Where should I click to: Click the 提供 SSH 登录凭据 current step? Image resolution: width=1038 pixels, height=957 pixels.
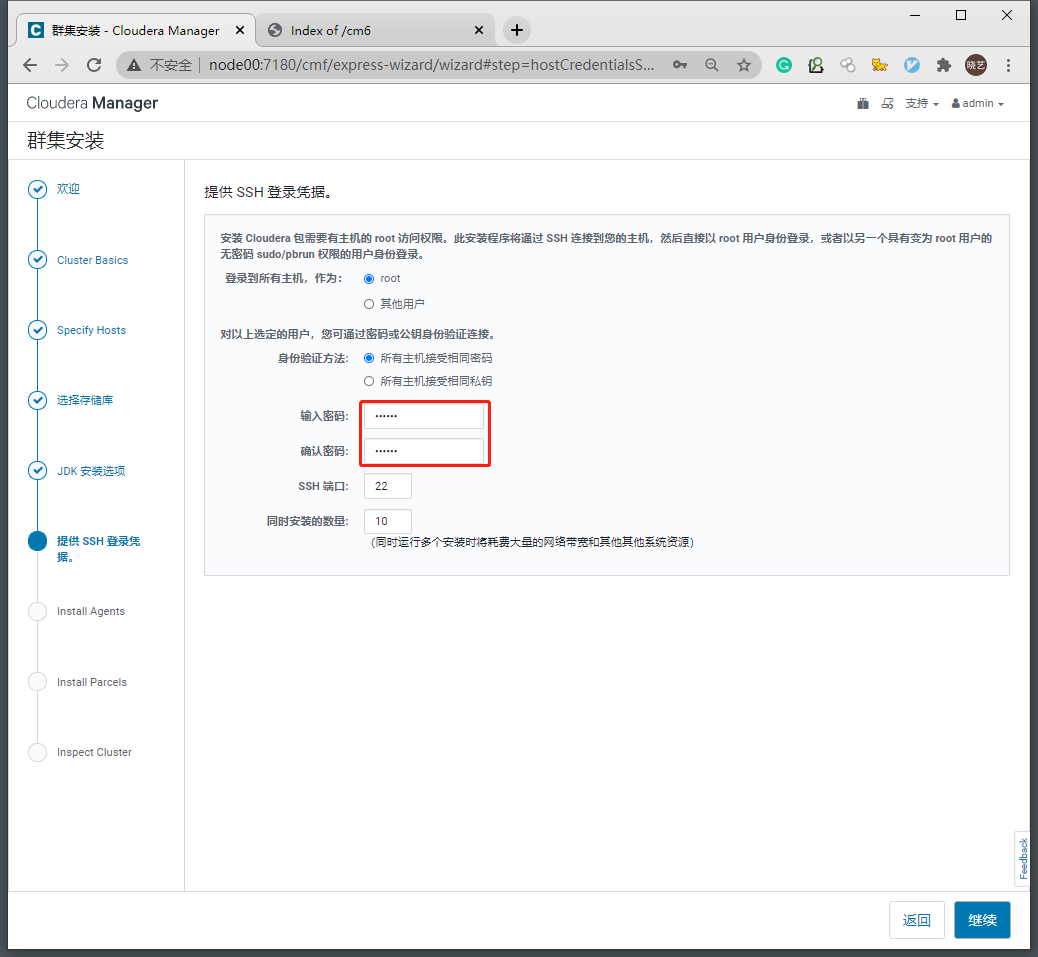[x=99, y=549]
